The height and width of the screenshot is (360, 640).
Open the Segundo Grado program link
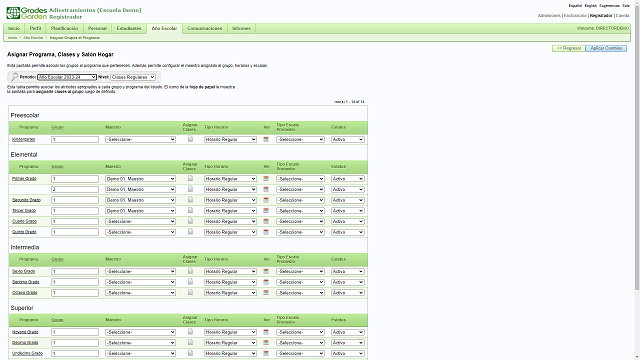pos(27,200)
